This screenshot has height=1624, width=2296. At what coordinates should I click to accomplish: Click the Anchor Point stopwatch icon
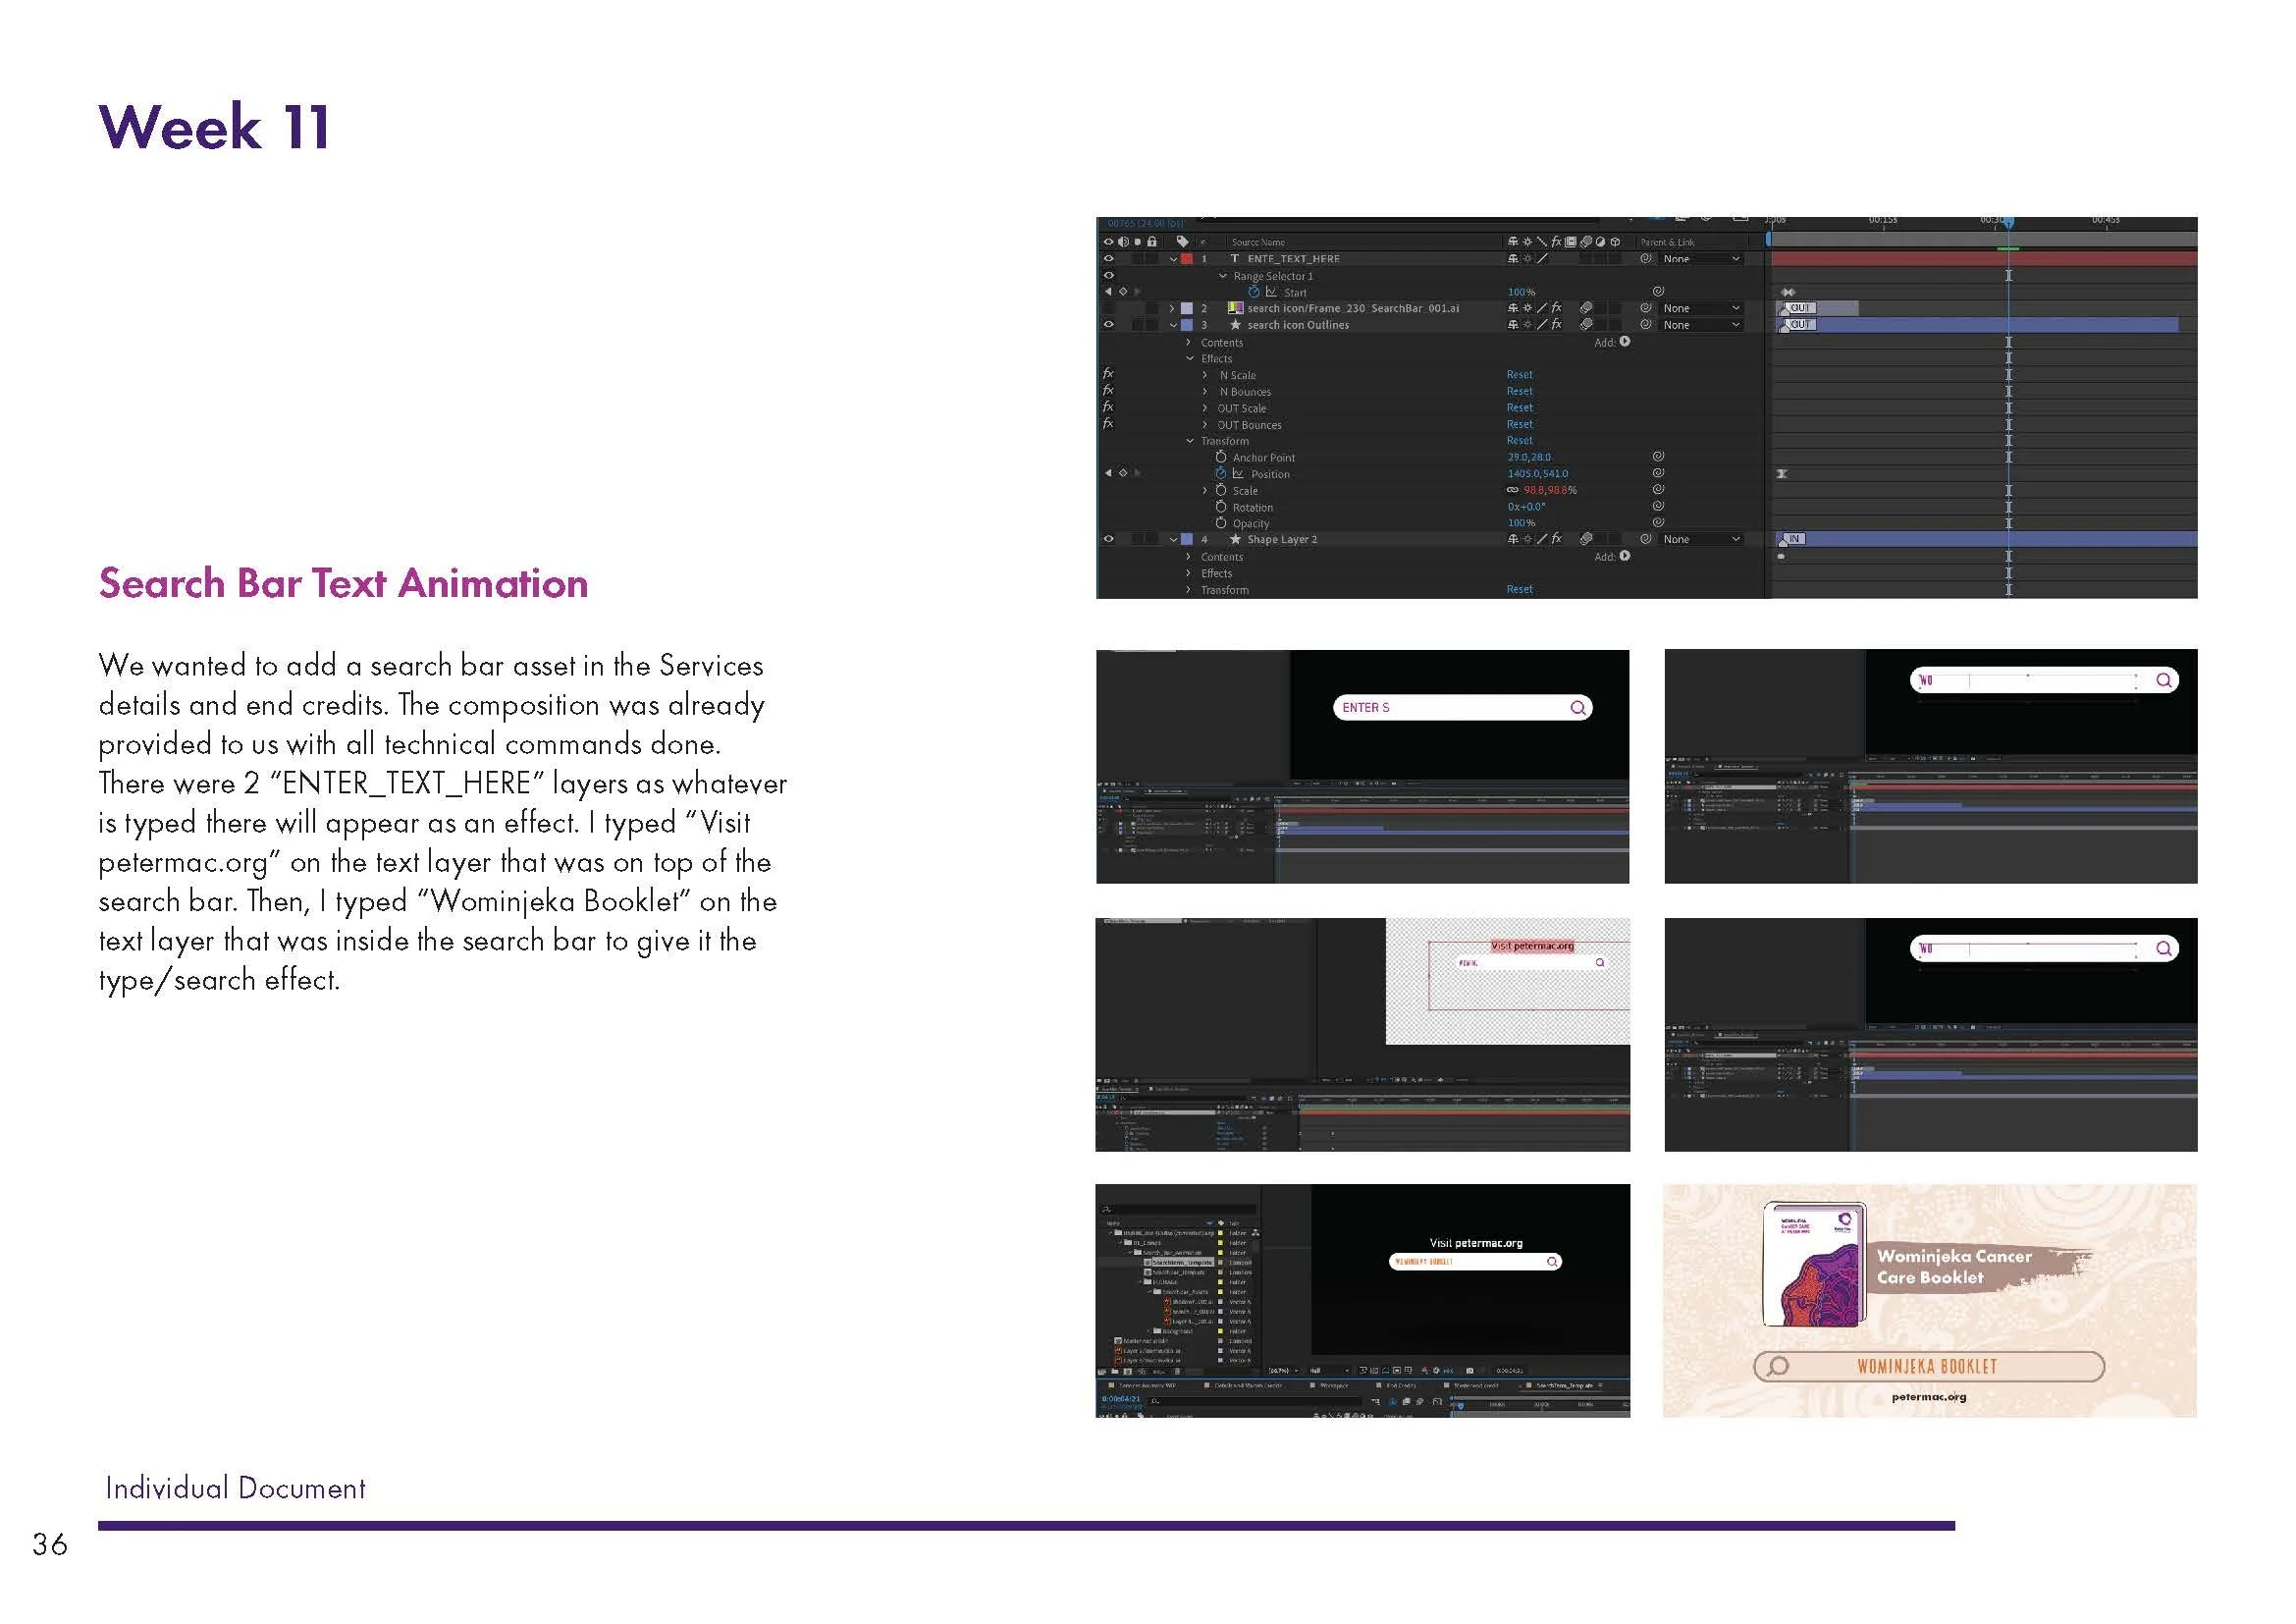tap(1220, 457)
